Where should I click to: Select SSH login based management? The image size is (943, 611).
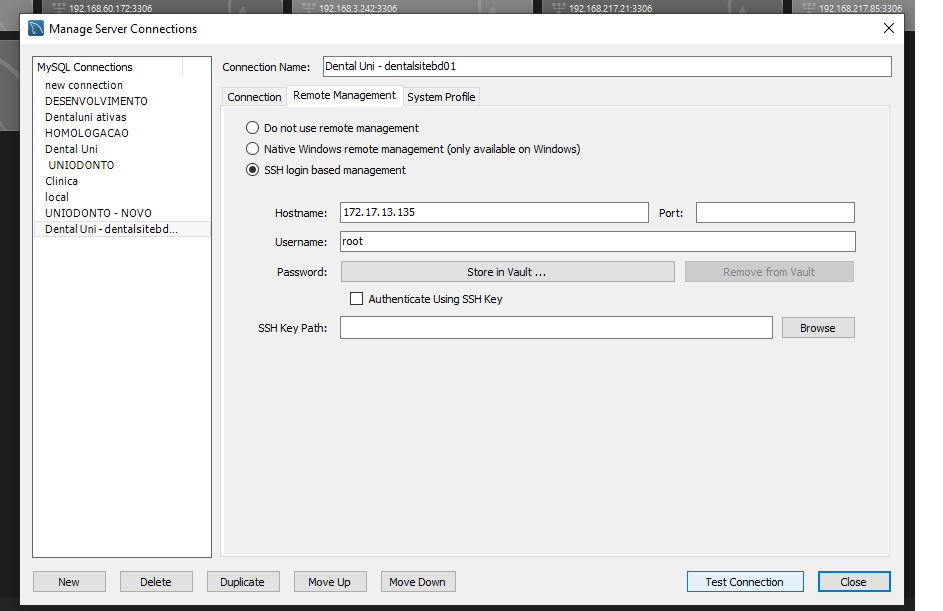click(253, 170)
